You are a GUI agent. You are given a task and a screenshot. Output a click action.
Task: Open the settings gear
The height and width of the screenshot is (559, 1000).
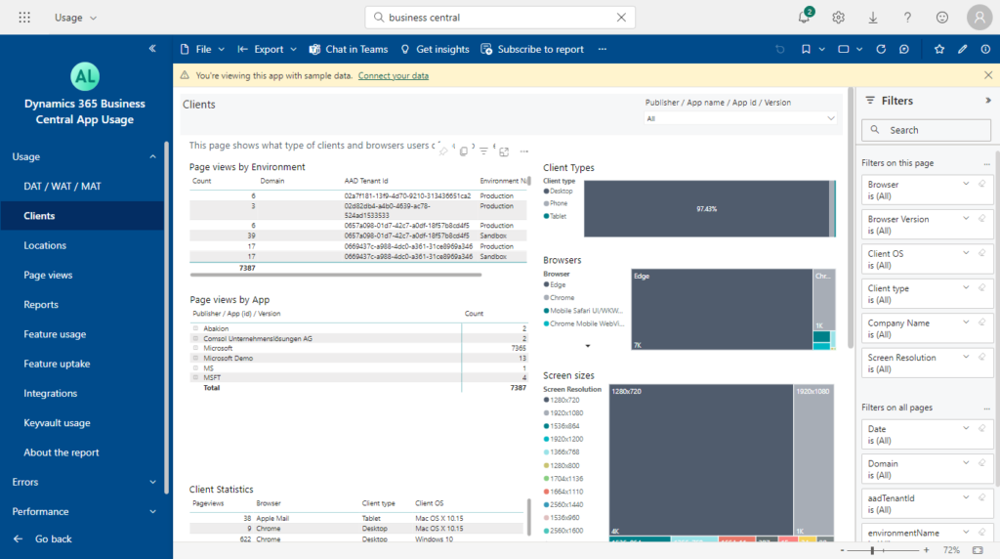click(x=838, y=17)
